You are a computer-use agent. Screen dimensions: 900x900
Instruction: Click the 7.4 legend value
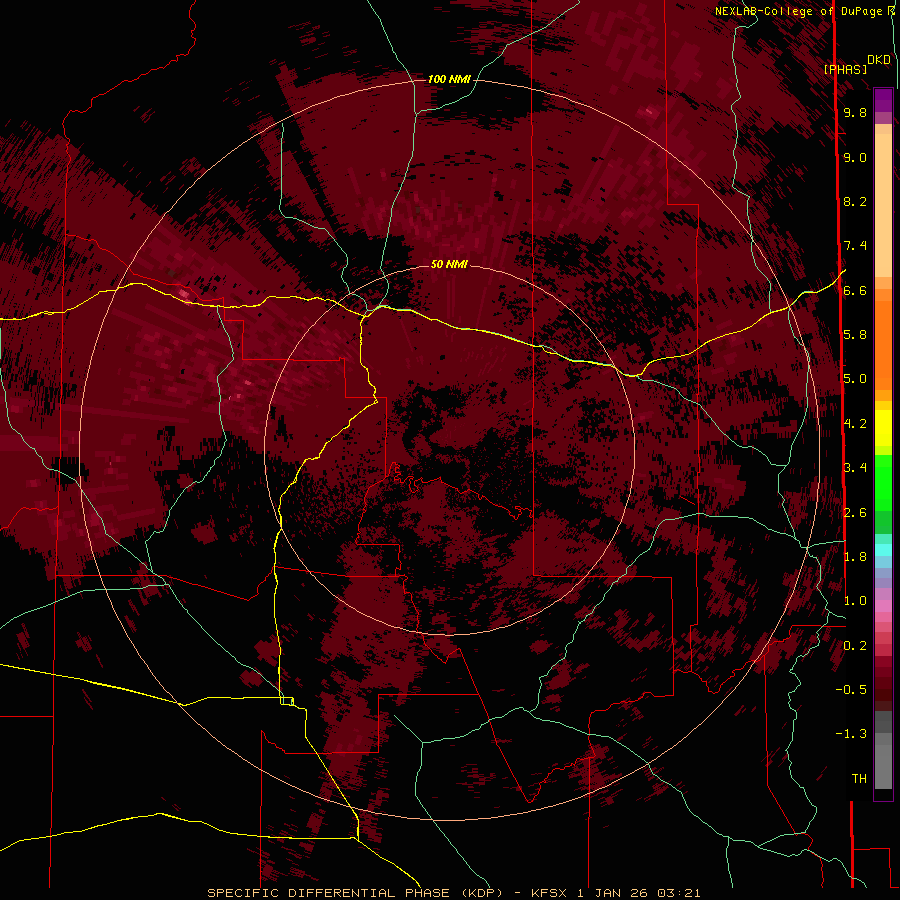855,246
